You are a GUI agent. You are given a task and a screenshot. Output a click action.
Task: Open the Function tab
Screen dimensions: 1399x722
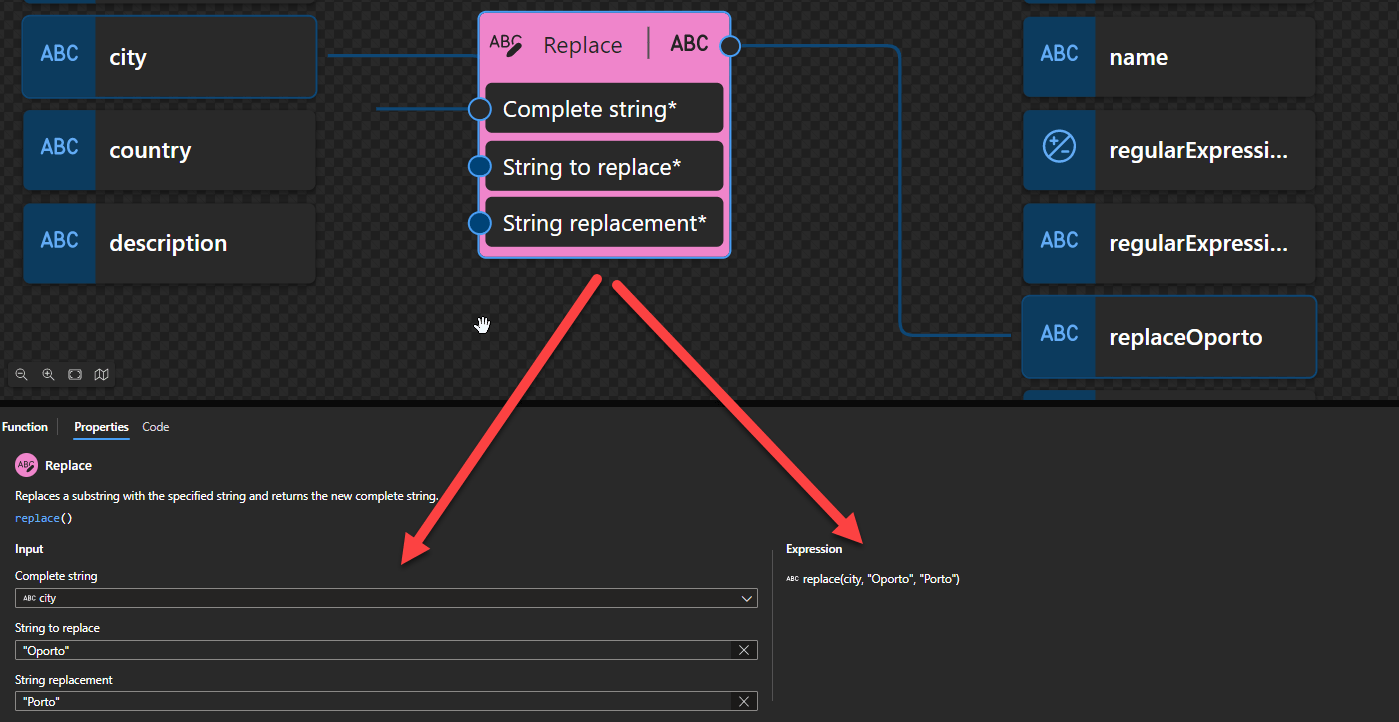[x=24, y=426]
